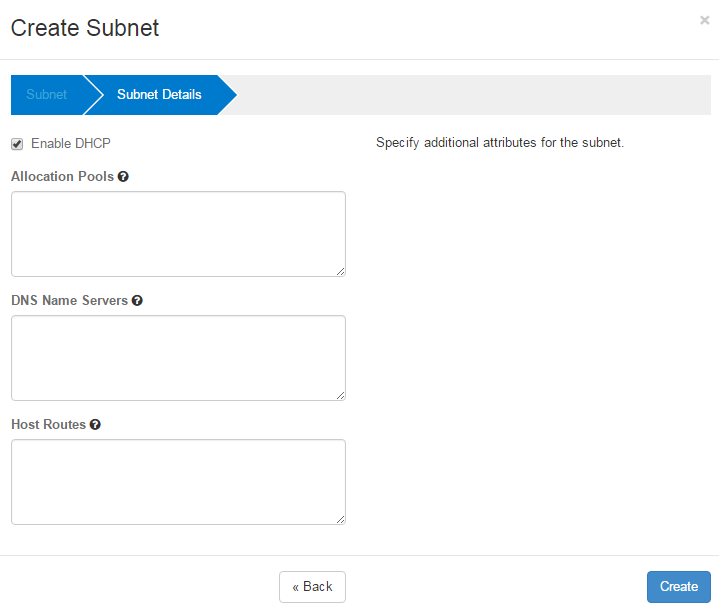Focus the Allocation Pools text area
The image size is (719, 607).
click(178, 234)
